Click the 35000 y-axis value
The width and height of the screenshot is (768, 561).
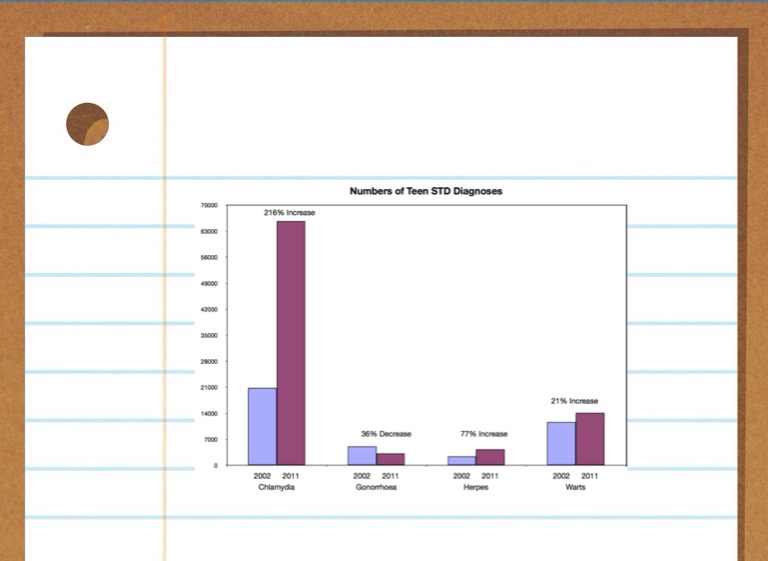point(209,336)
